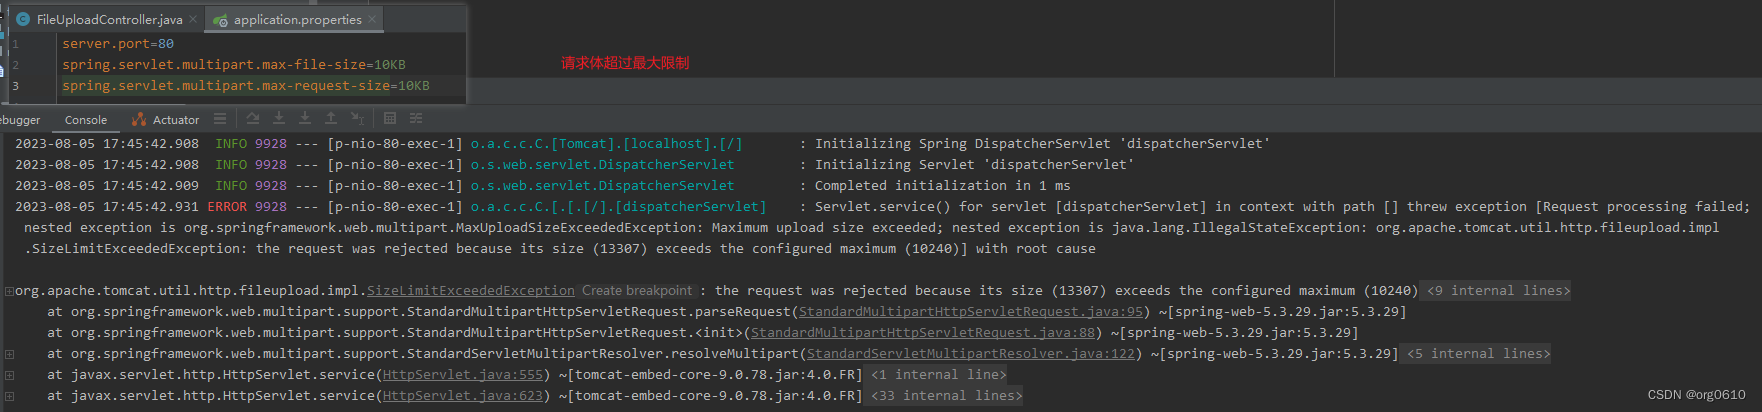Click the Create breakpoint link
The height and width of the screenshot is (412, 1762).
tap(637, 291)
